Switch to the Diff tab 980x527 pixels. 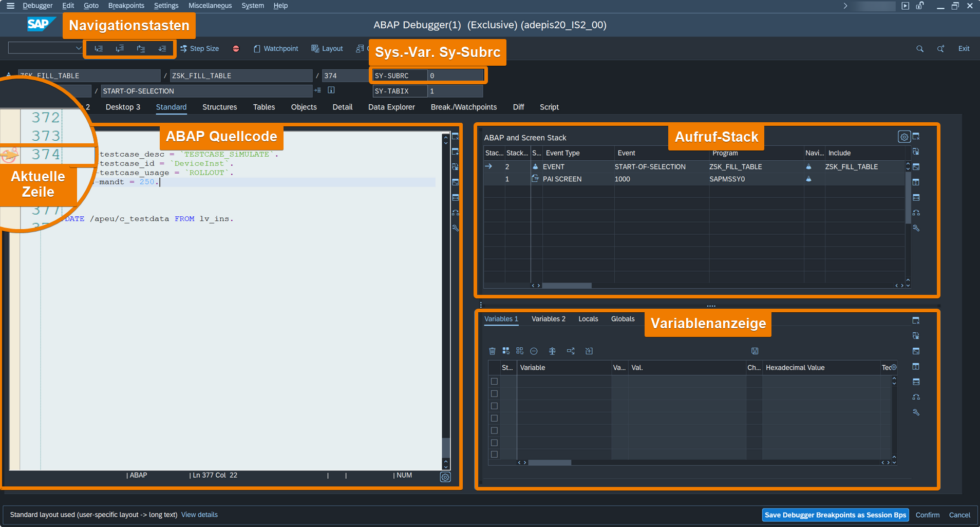click(519, 107)
